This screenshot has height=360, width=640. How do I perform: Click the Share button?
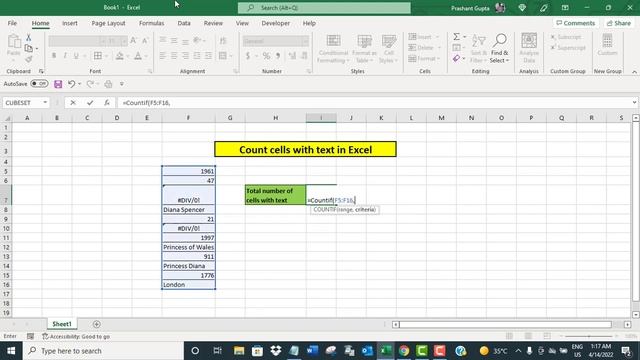tap(619, 23)
